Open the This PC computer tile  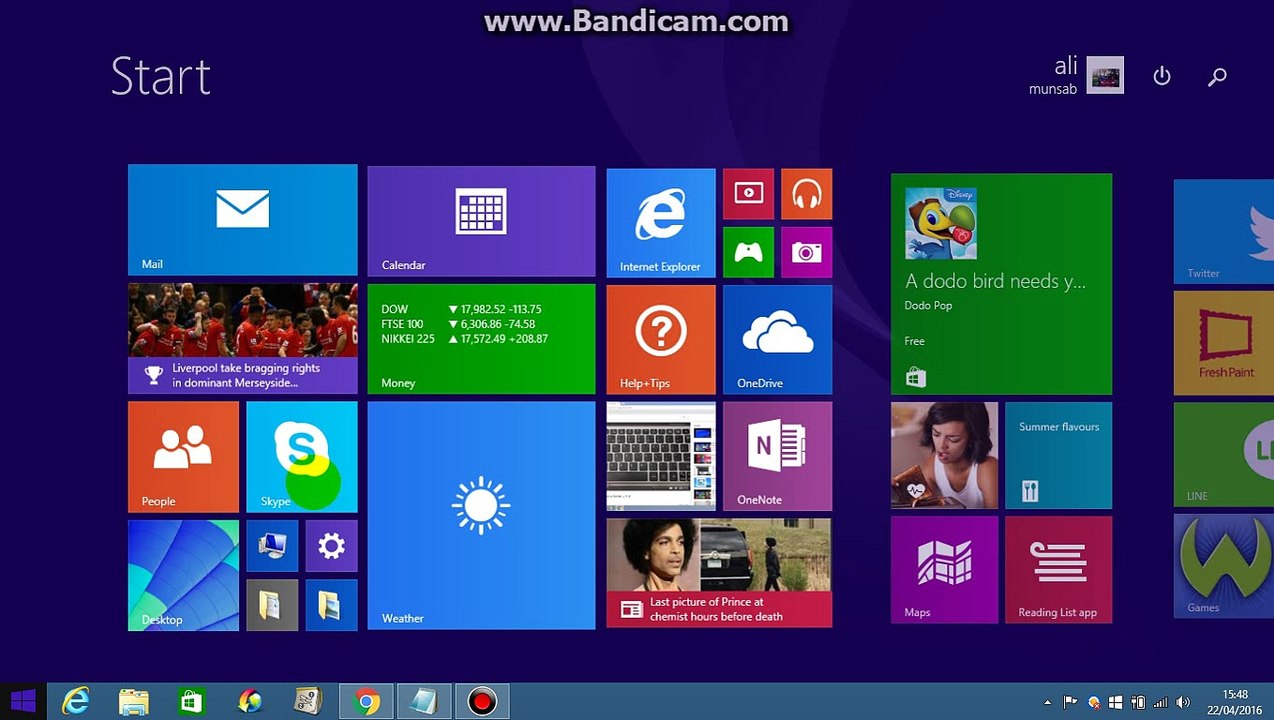(272, 546)
